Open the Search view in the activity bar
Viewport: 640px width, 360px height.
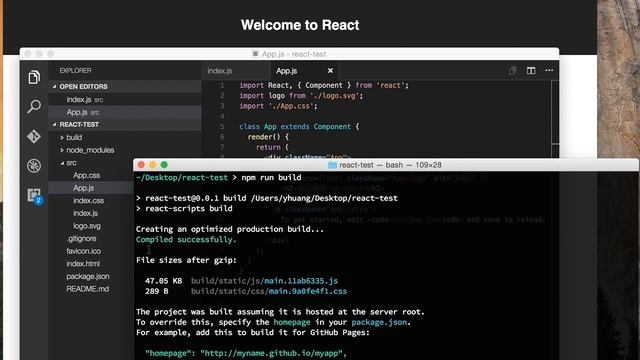34,107
